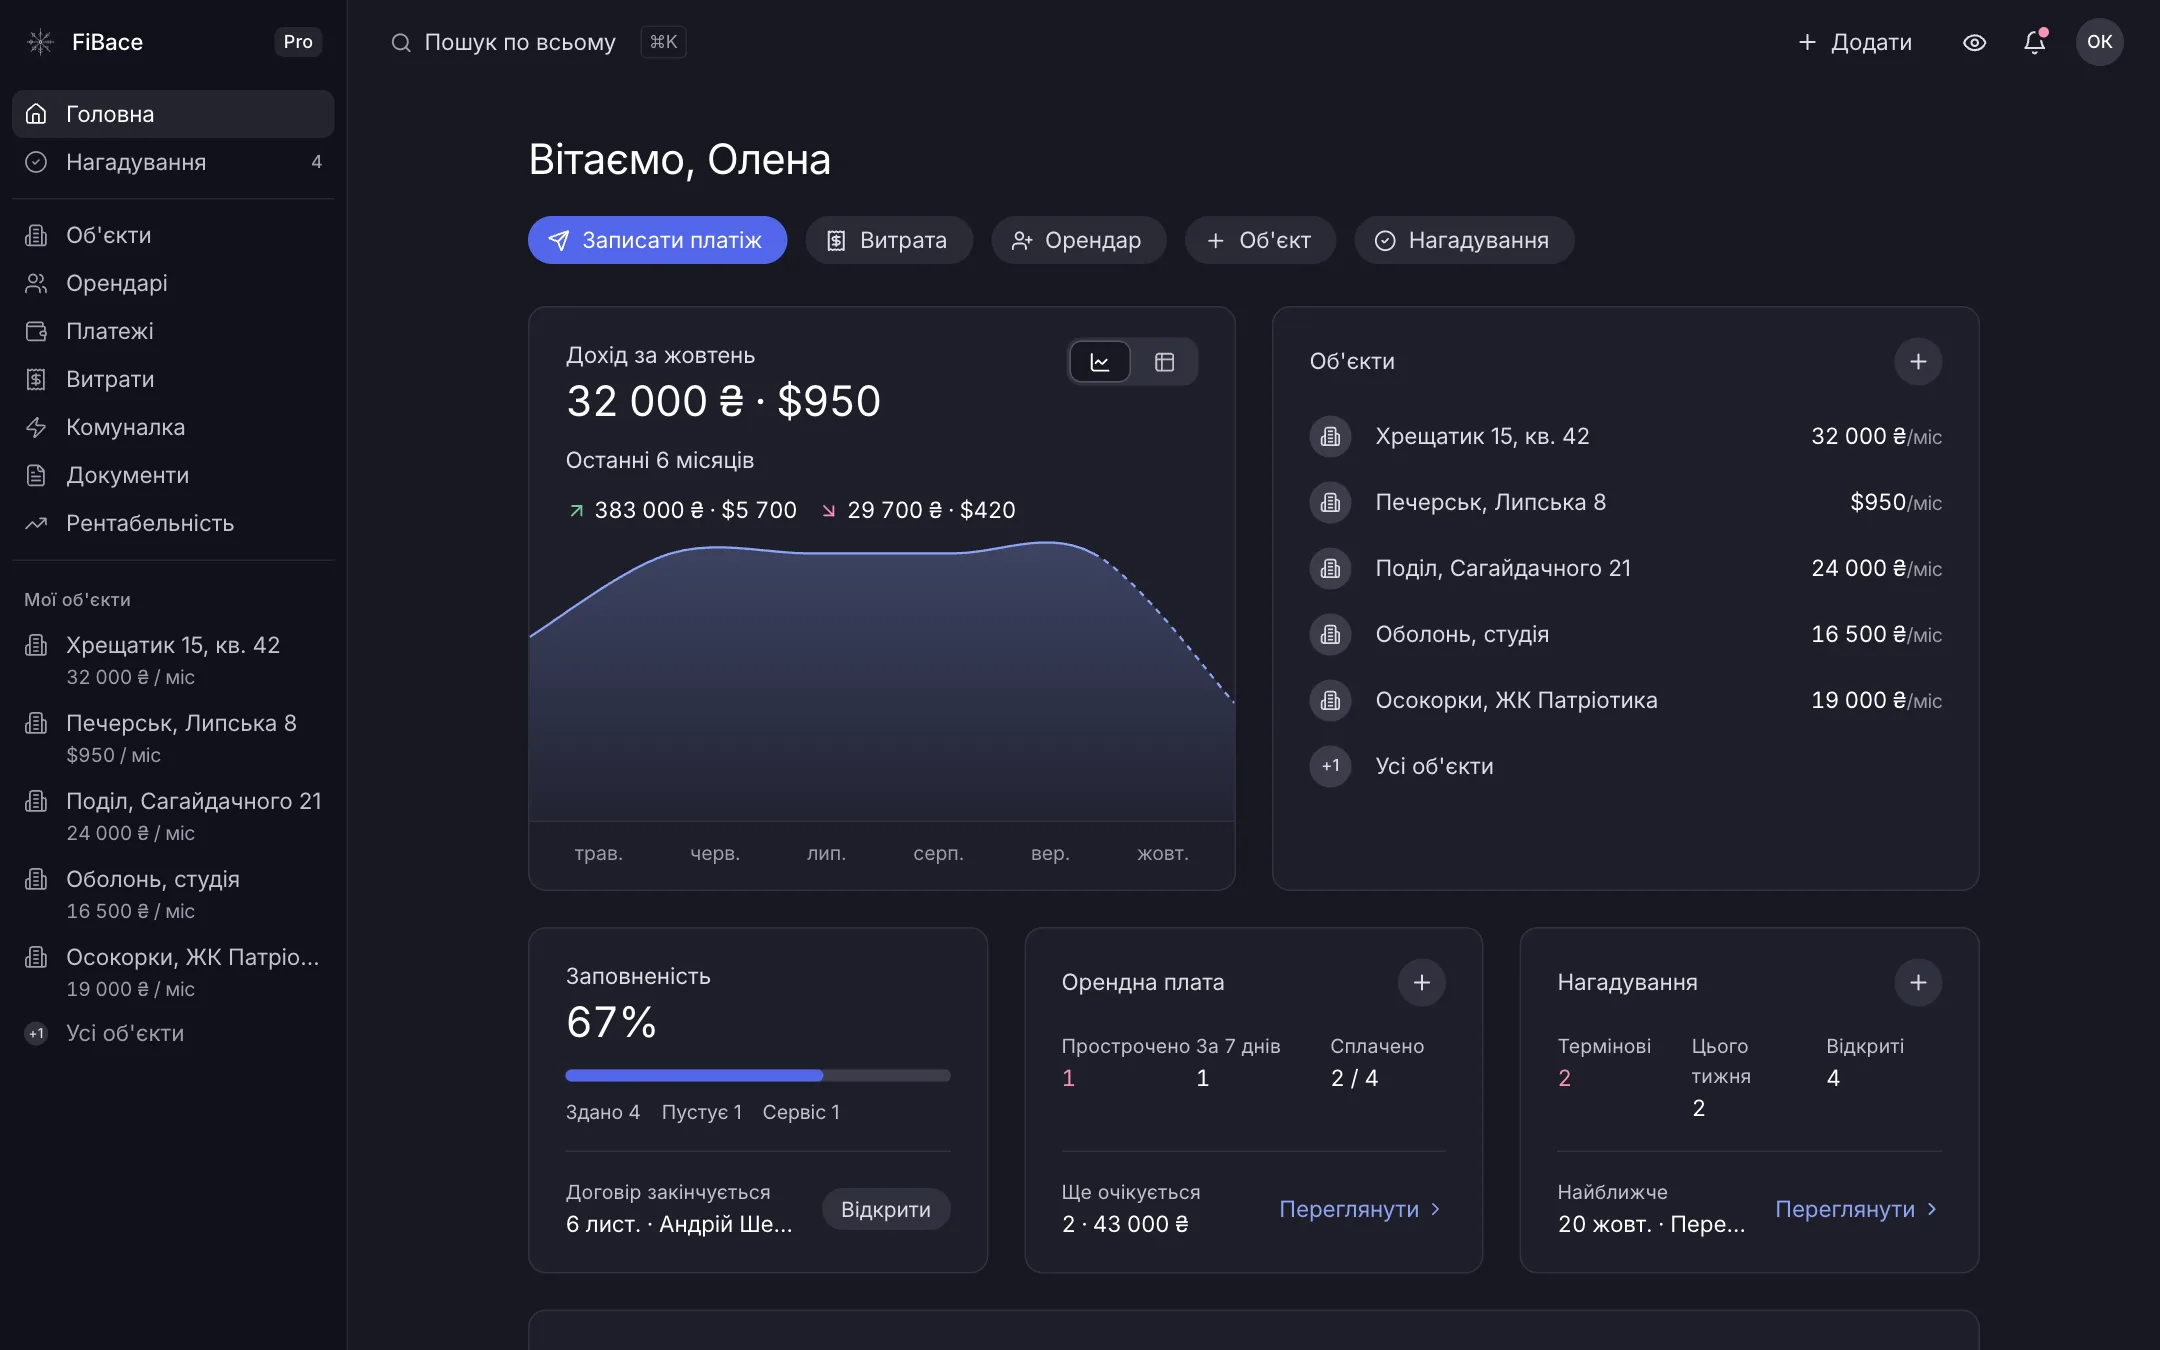
Task: Open Документи from sidebar
Action: [x=173, y=475]
